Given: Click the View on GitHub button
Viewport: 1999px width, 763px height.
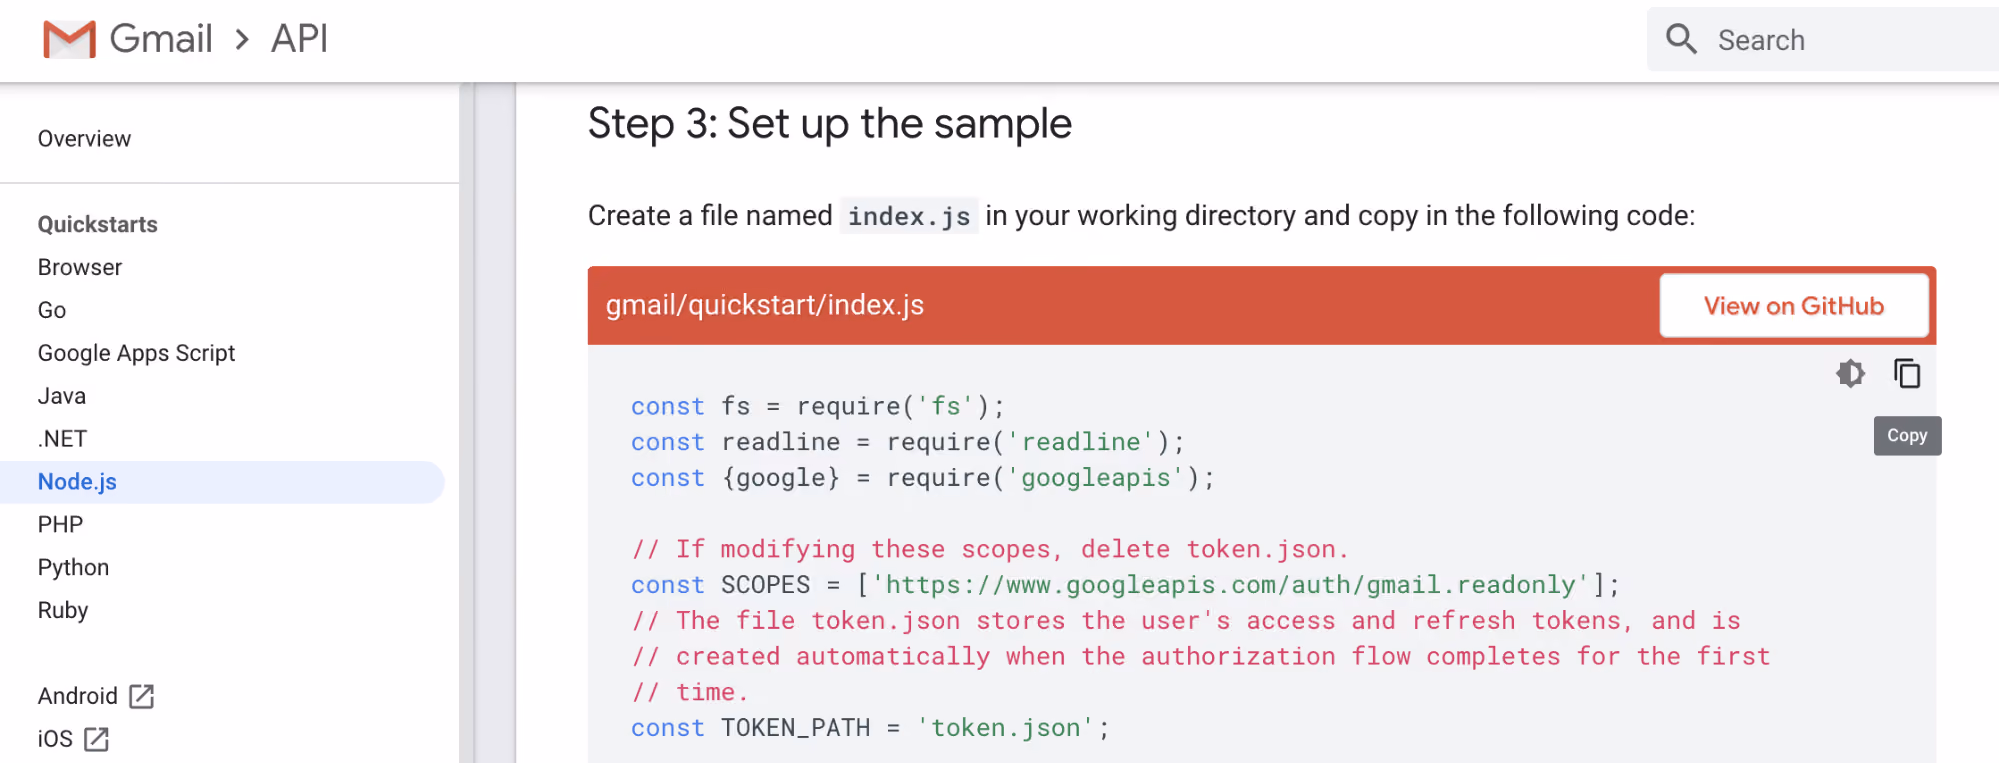Looking at the screenshot, I should [1794, 306].
